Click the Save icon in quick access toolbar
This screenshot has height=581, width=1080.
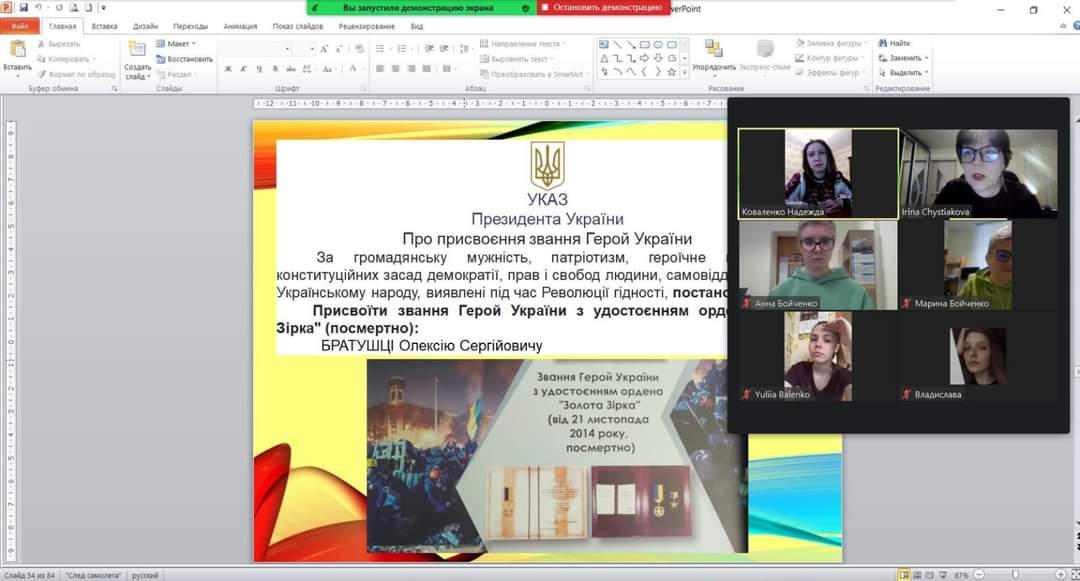pyautogui.click(x=23, y=8)
